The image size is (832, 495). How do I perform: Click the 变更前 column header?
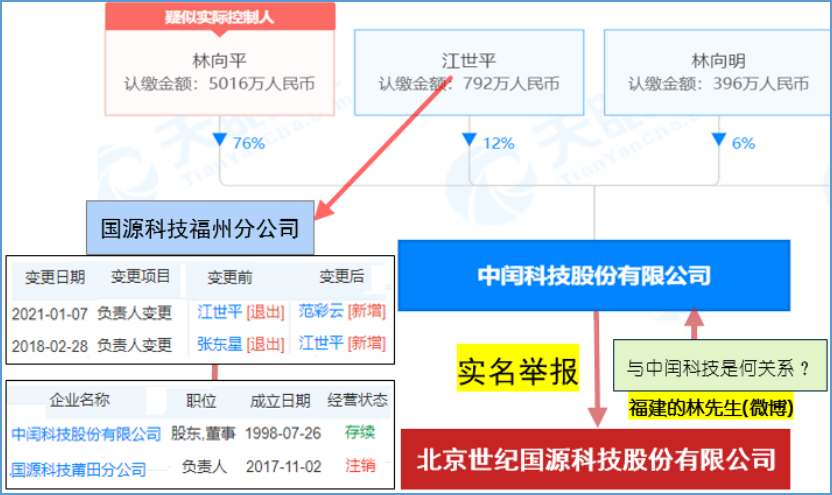pyautogui.click(x=230, y=277)
